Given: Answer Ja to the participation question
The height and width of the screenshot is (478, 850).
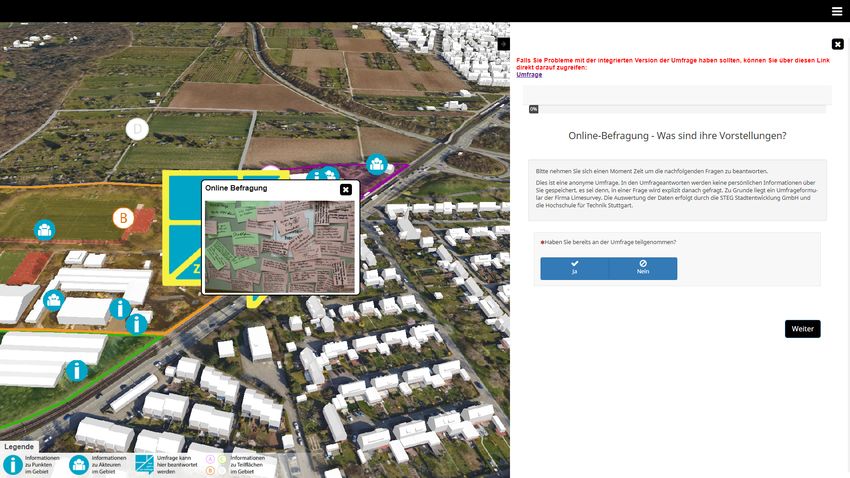Looking at the screenshot, I should pyautogui.click(x=575, y=268).
